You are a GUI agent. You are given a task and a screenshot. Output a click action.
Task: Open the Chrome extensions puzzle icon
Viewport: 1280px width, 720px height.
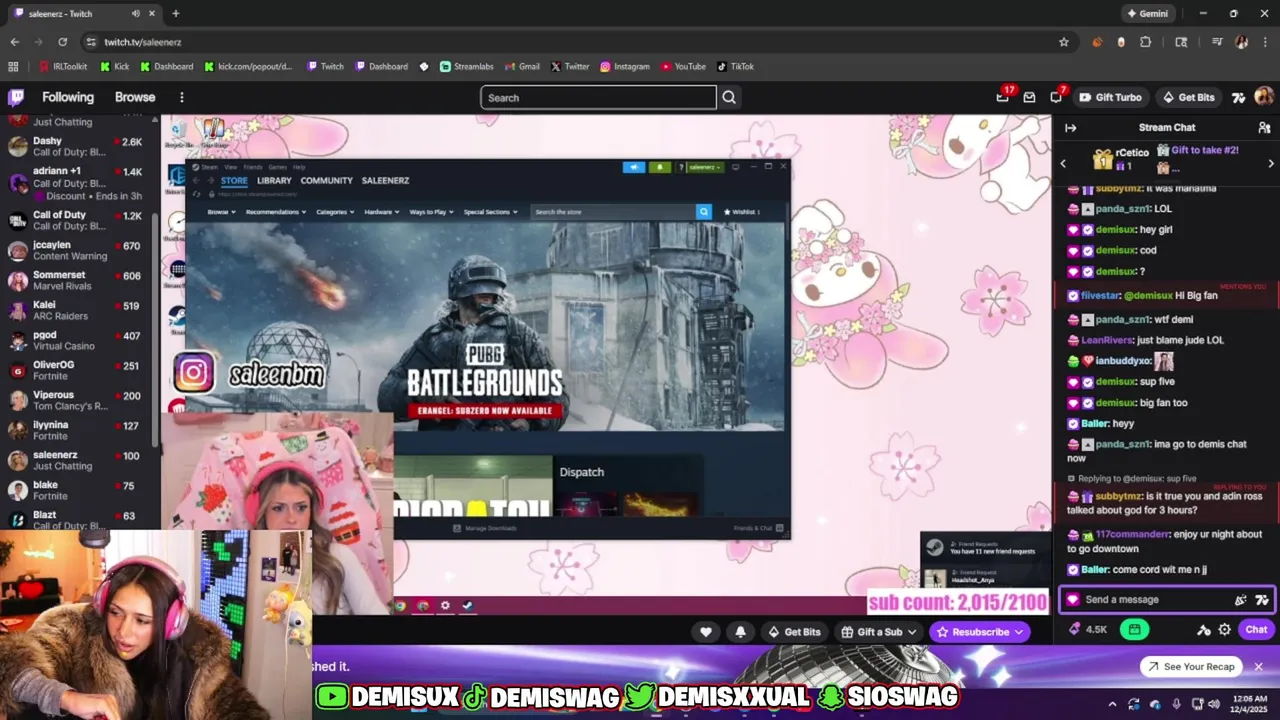(1146, 42)
